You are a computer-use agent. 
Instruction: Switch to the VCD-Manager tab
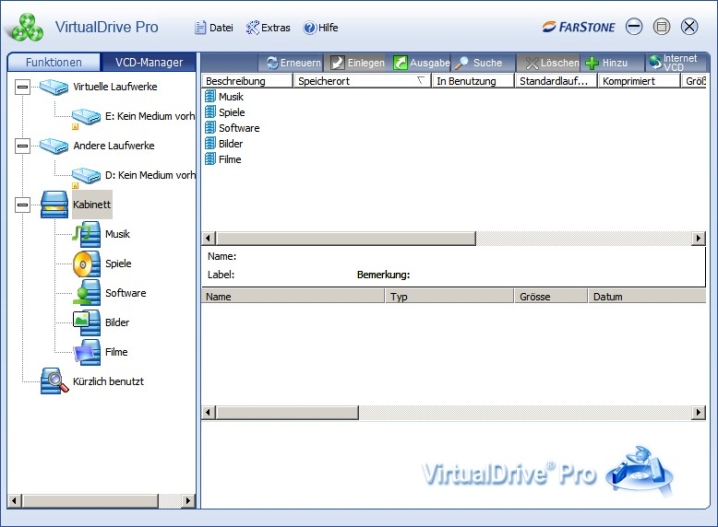click(x=149, y=62)
